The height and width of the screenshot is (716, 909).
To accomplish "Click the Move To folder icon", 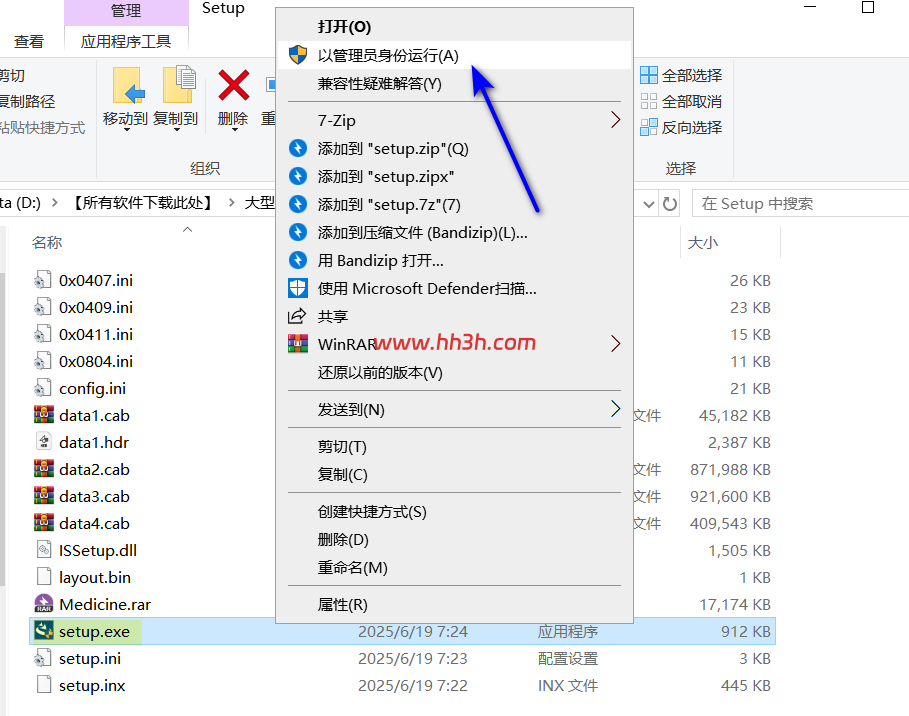I will pos(127,85).
